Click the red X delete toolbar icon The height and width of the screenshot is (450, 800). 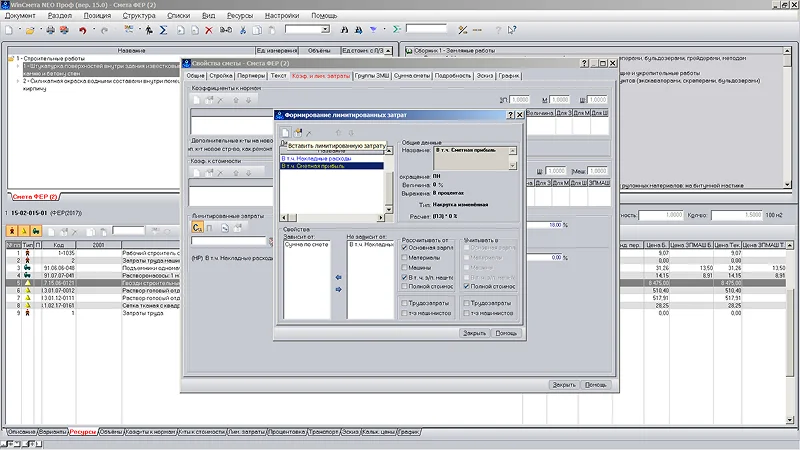208,31
